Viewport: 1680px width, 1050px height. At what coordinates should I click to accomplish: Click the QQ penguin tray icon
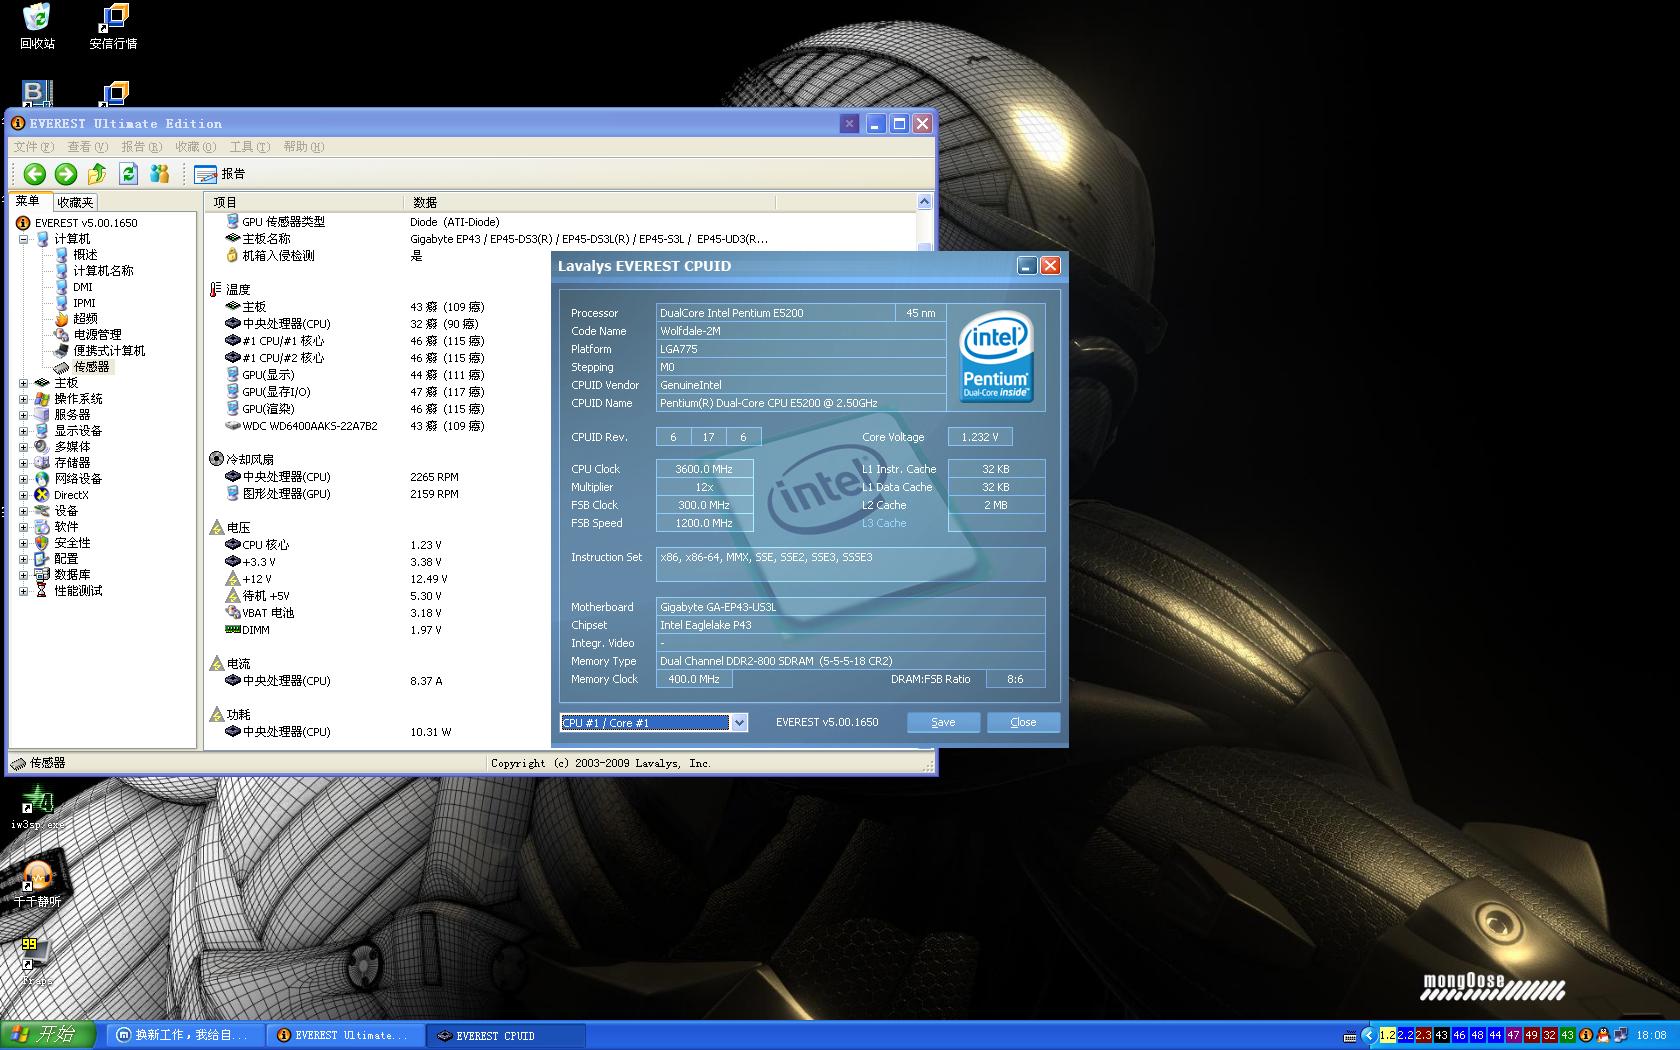[1603, 1035]
